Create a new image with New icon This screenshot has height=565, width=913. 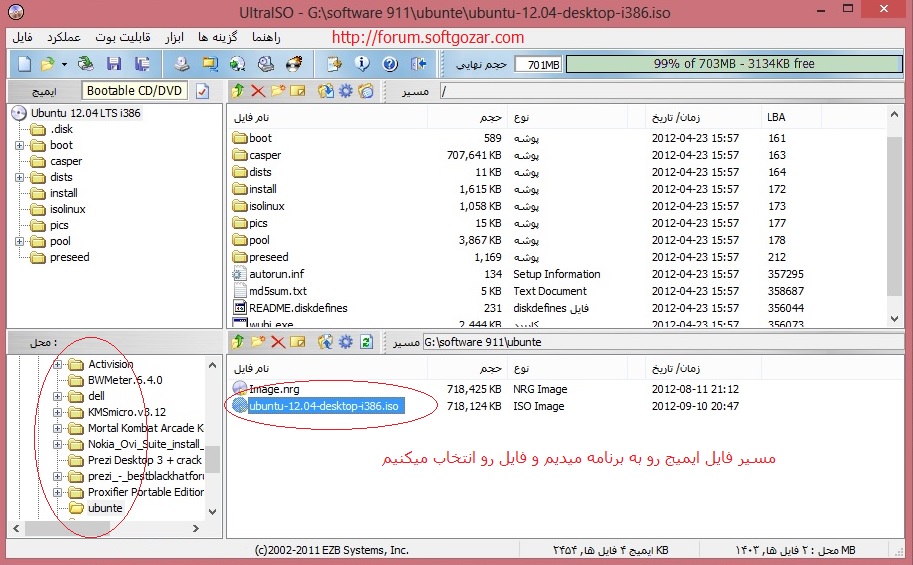click(24, 63)
